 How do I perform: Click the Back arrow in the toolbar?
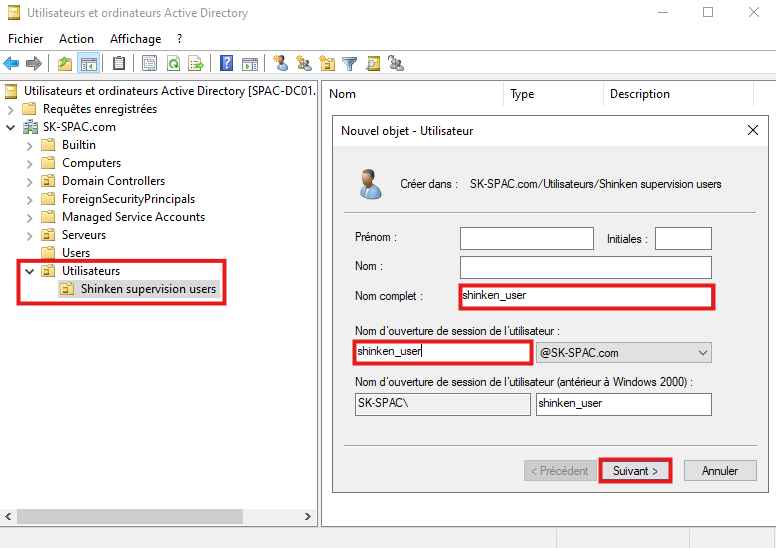(x=12, y=64)
